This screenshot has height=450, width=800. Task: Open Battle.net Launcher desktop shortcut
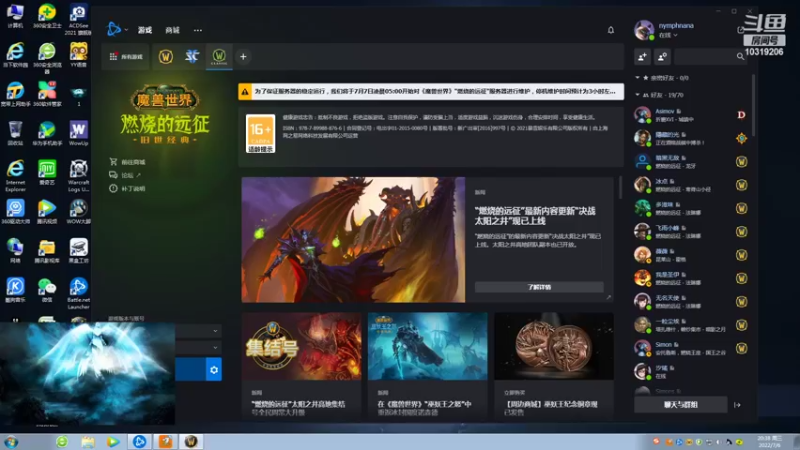click(79, 293)
